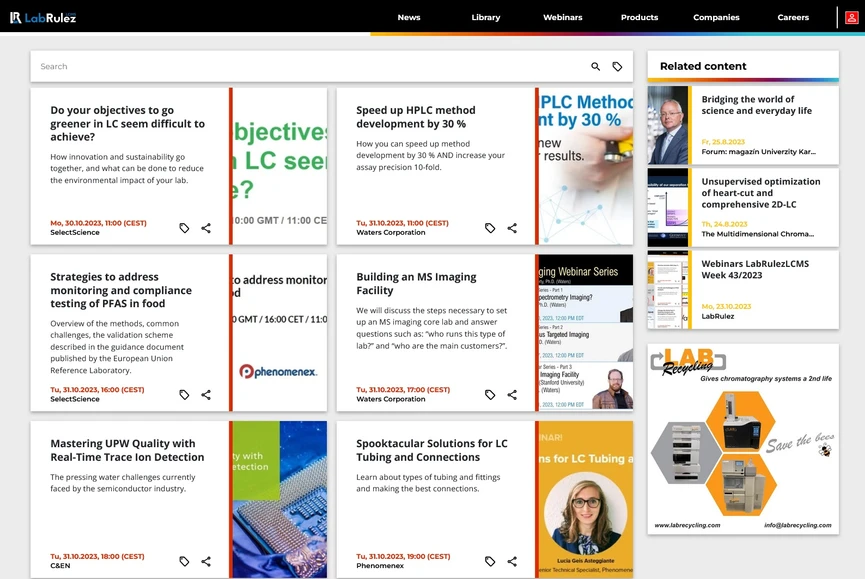Open the Companies menu
This screenshot has width=865, height=579.
(x=716, y=18)
